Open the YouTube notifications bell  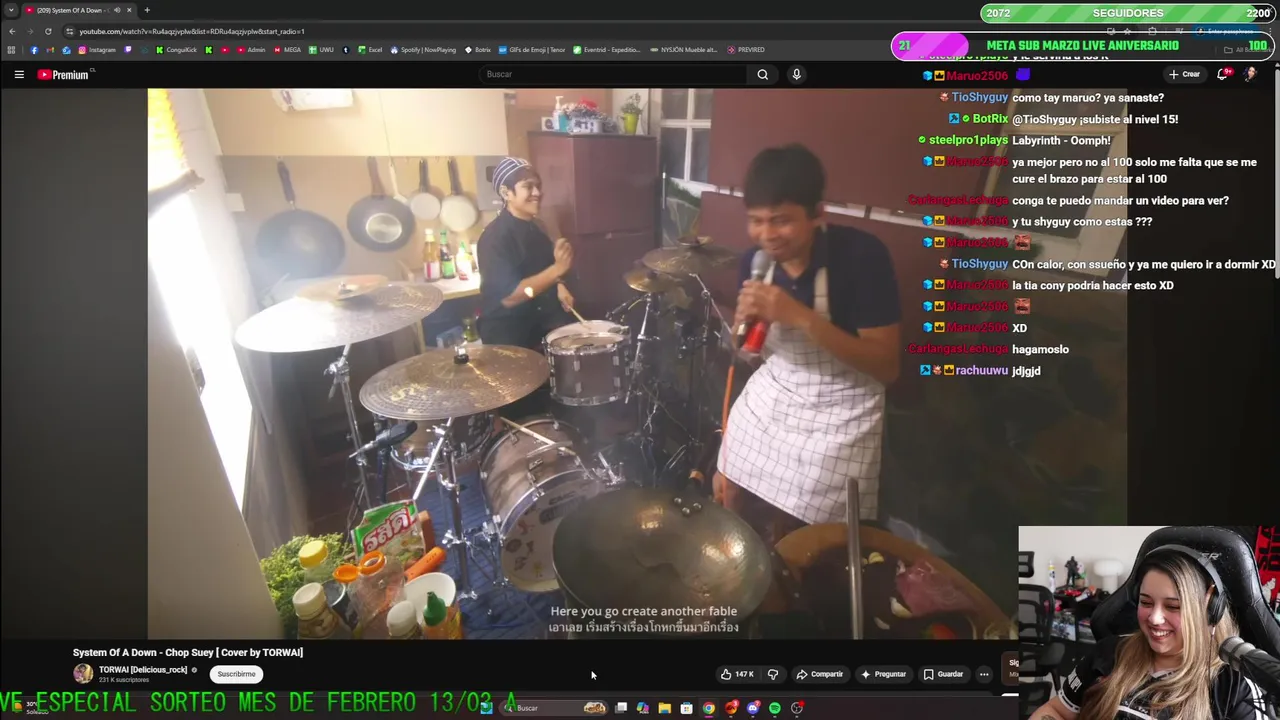1222,74
